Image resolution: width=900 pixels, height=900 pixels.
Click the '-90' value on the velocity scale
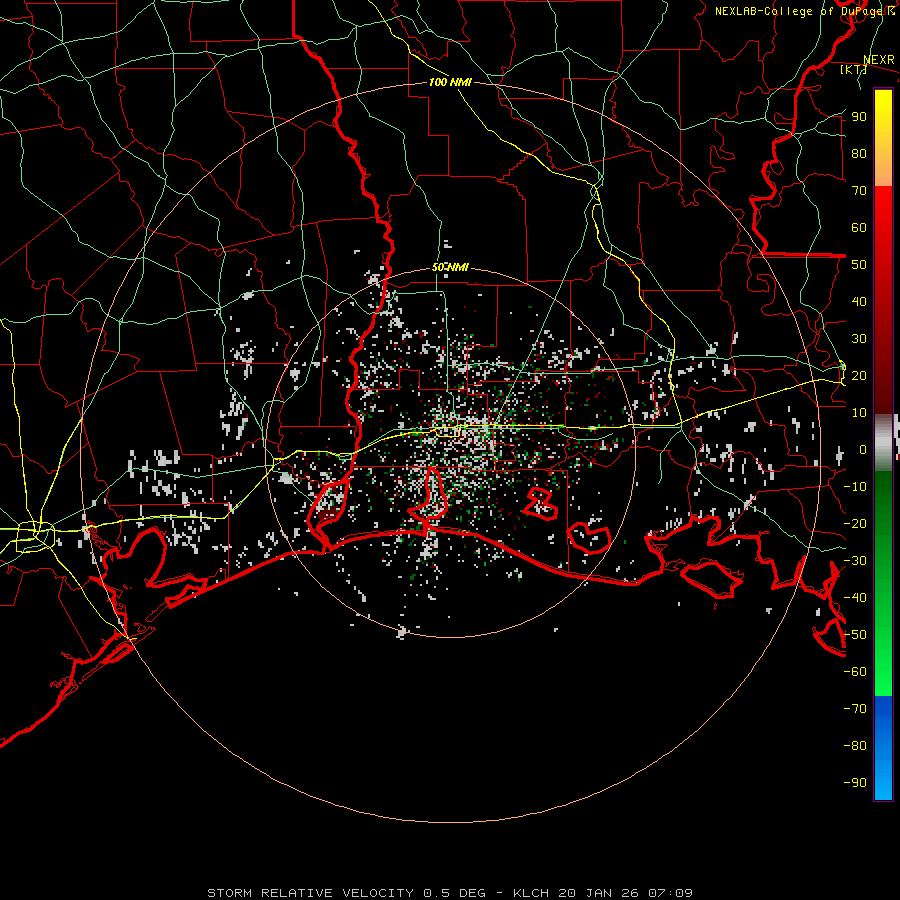point(855,783)
